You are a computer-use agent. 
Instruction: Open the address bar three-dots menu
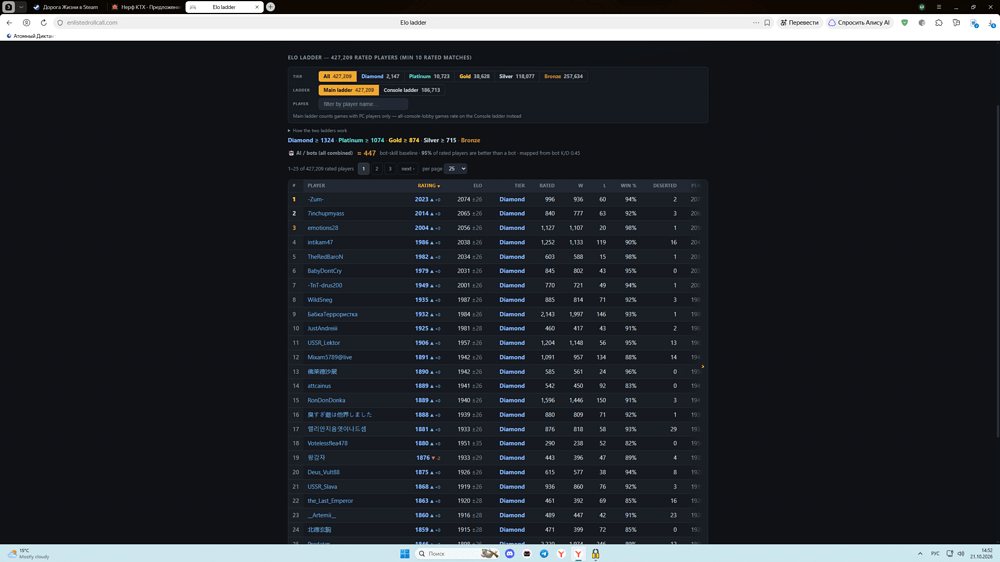click(x=756, y=22)
